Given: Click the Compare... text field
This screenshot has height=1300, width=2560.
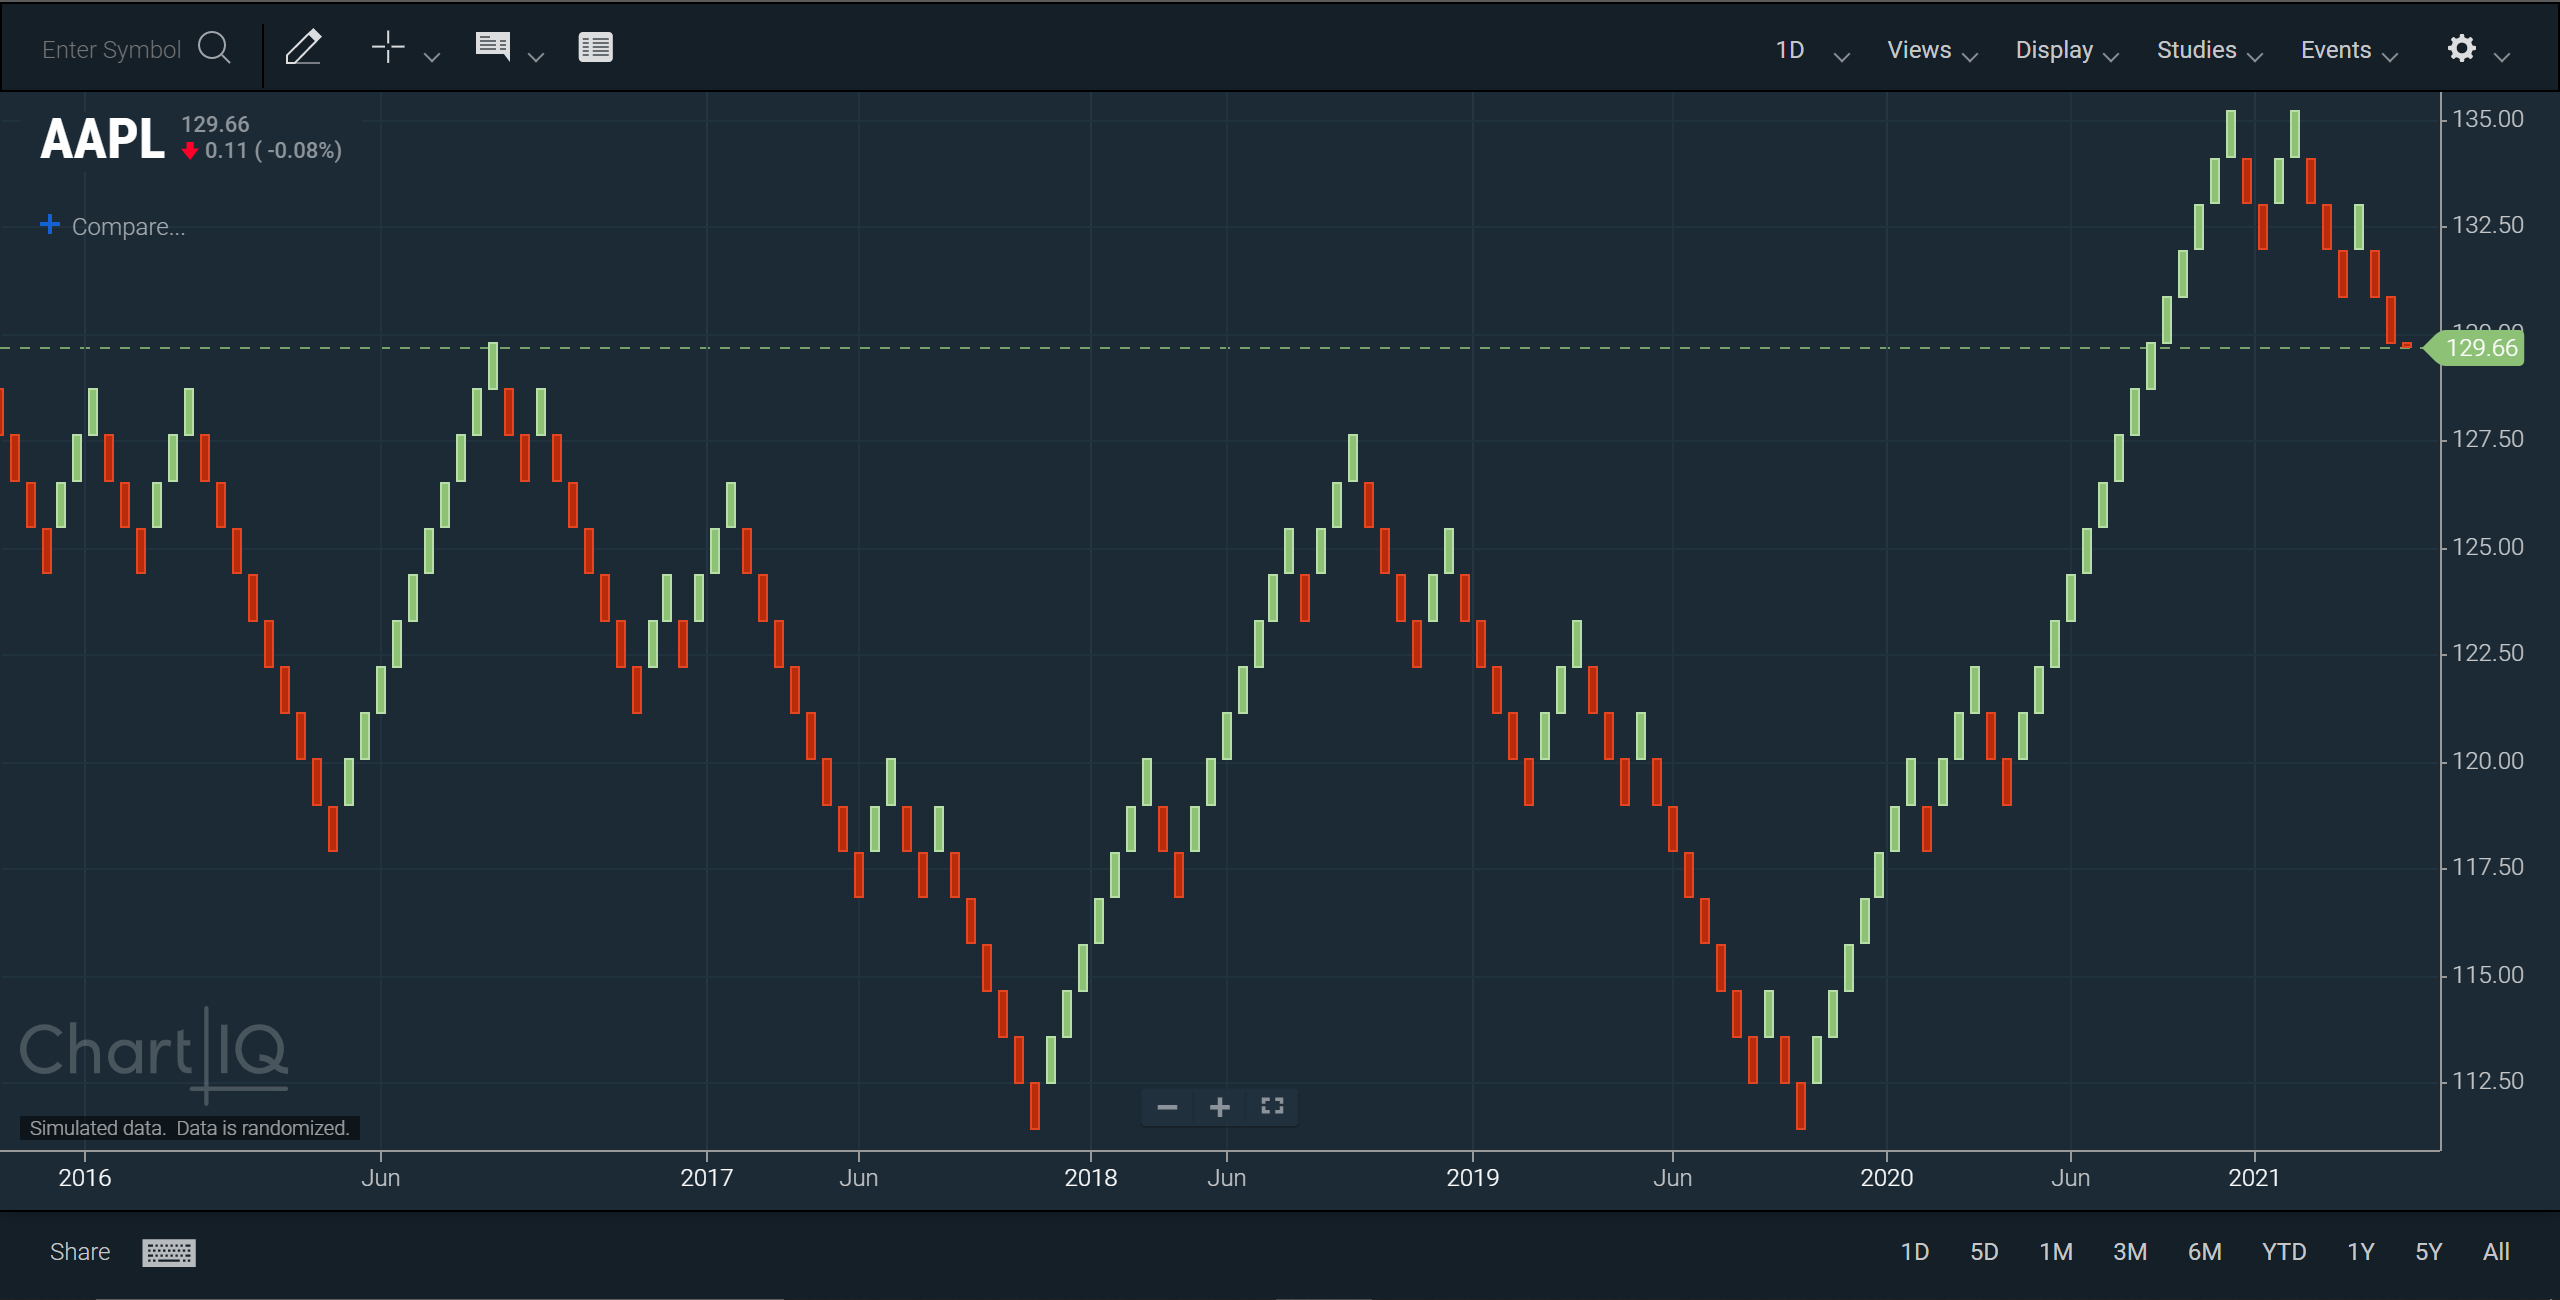Looking at the screenshot, I should (x=128, y=227).
